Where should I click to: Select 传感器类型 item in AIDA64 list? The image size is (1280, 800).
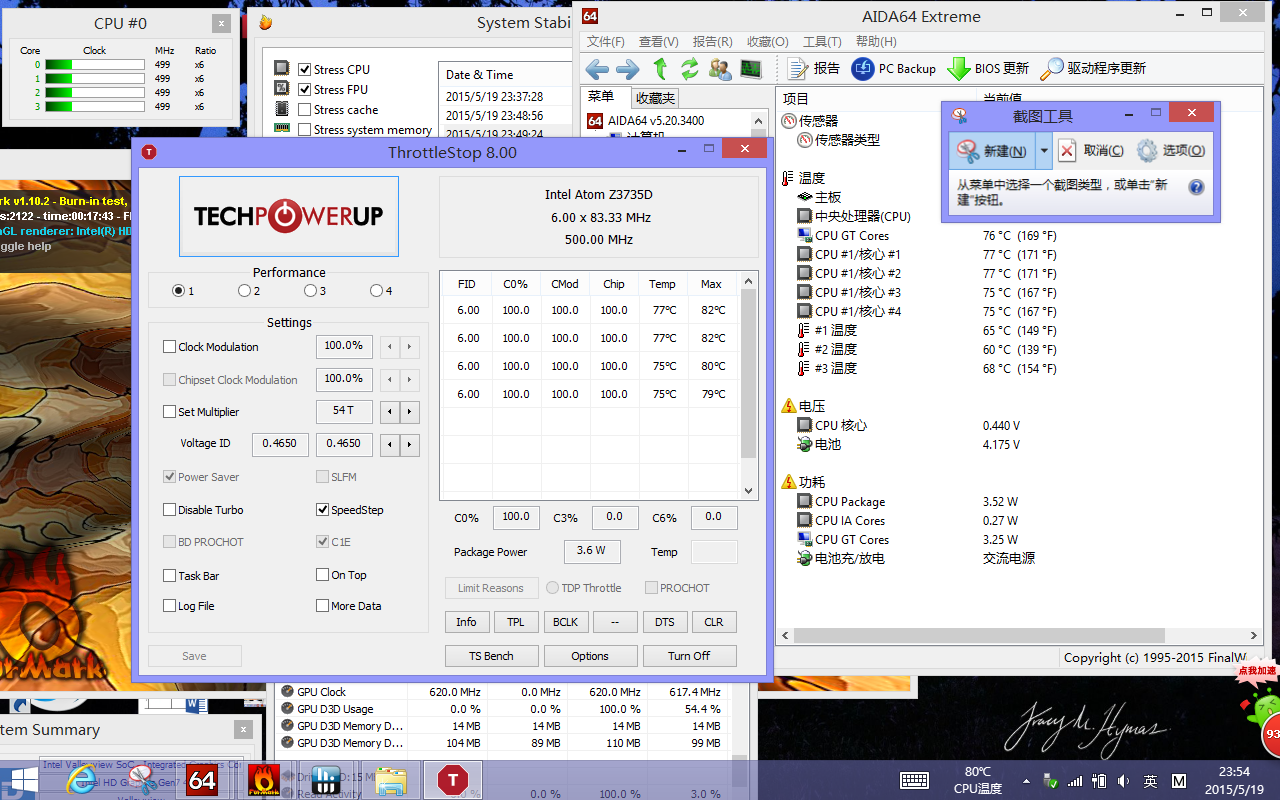pos(838,140)
